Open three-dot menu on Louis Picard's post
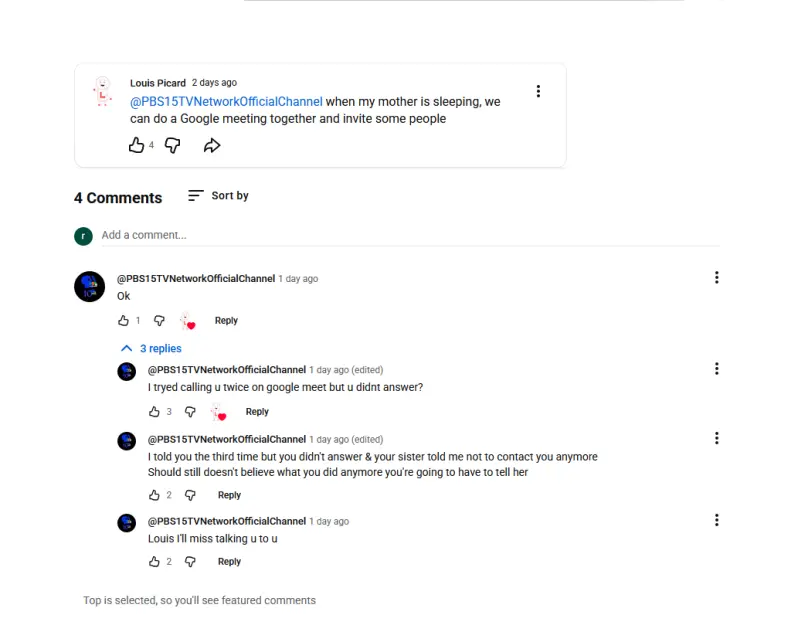This screenshot has width=798, height=632. 538,91
